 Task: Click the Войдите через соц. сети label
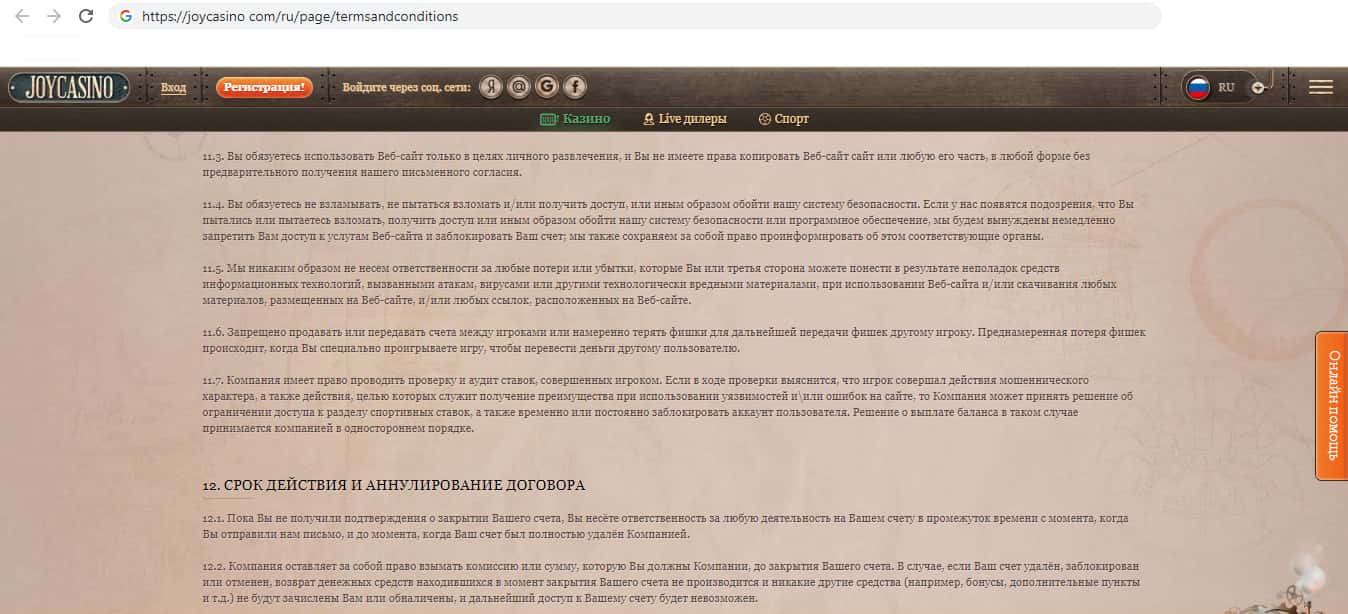pos(406,88)
